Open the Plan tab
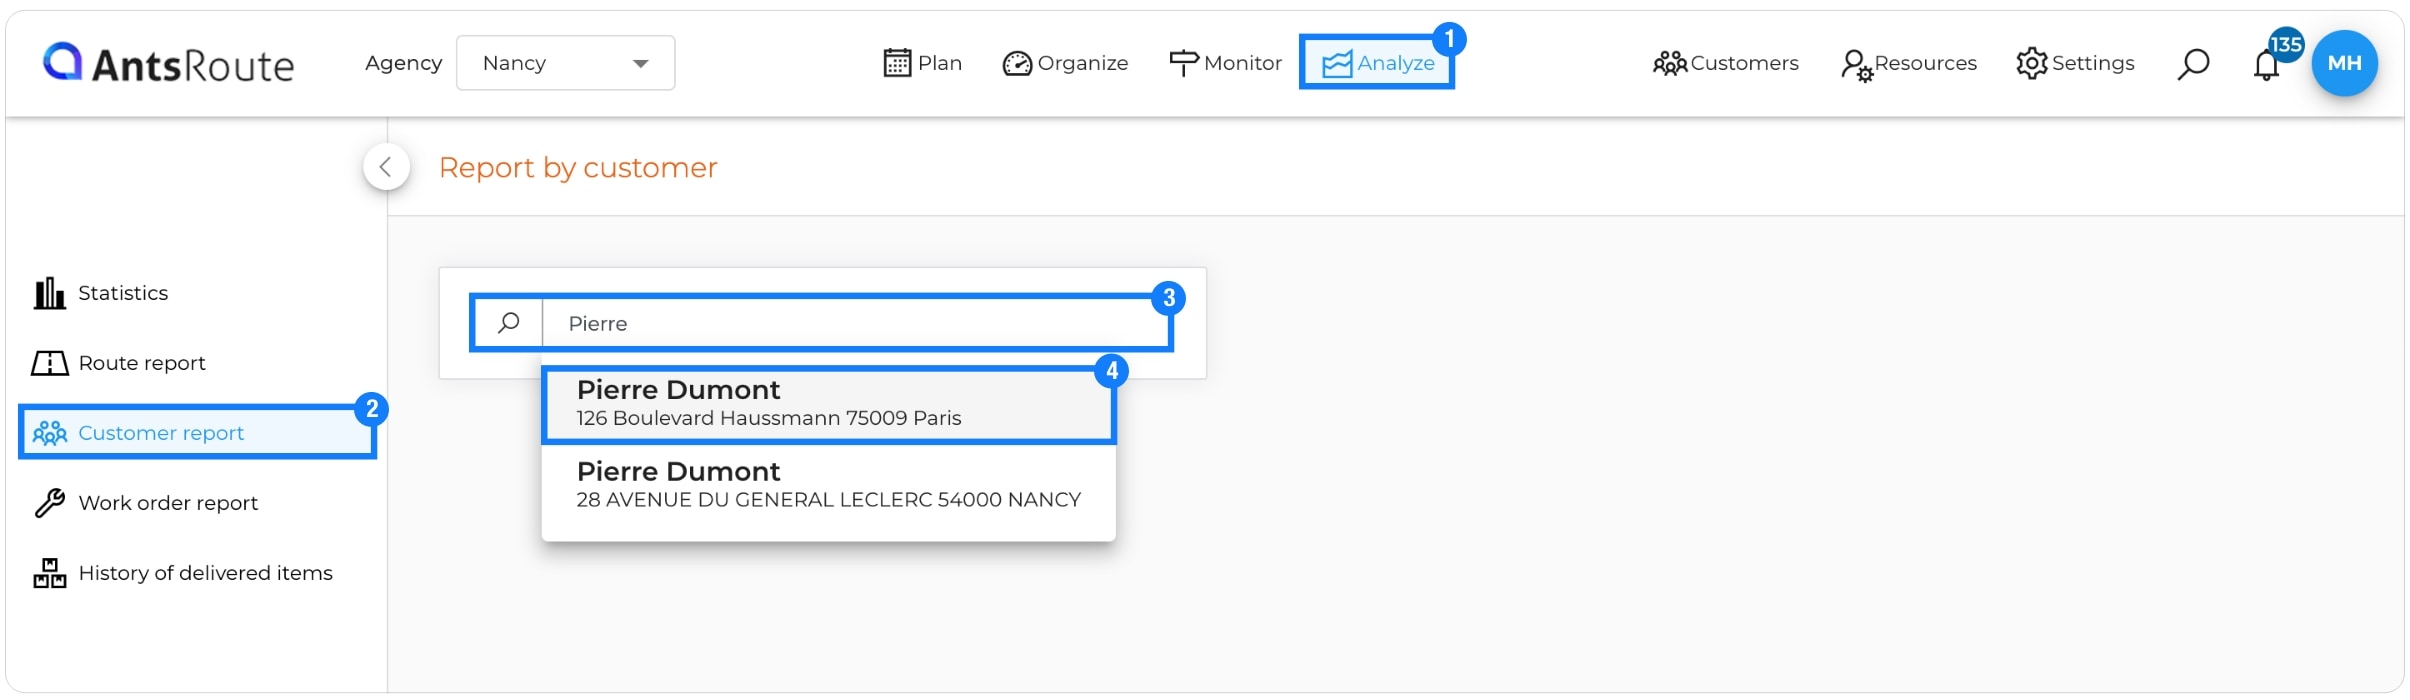The width and height of the screenshot is (2410, 700). 922,63
